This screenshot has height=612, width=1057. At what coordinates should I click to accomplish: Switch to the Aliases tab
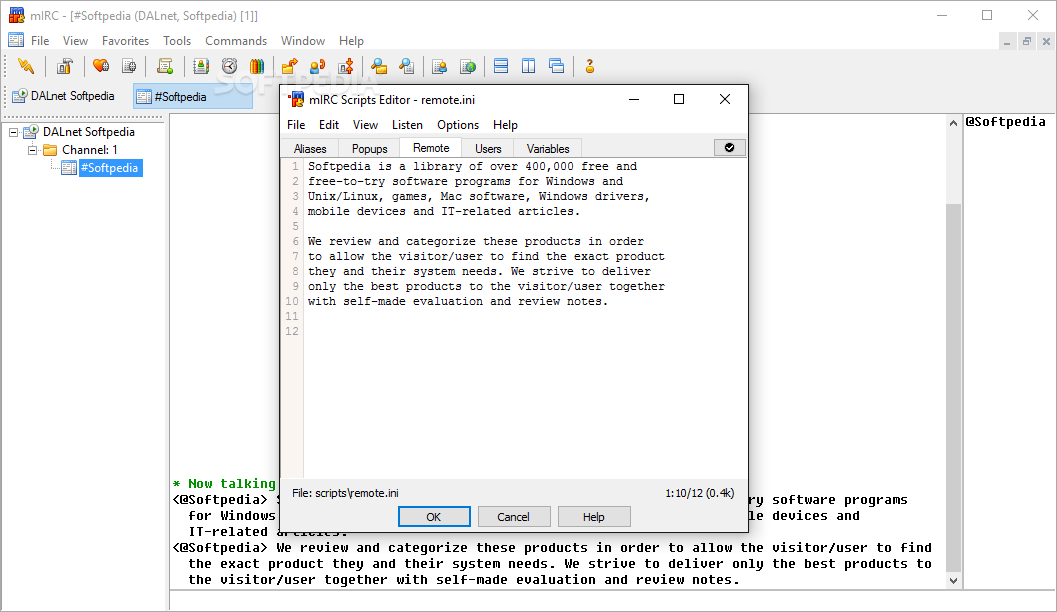310,149
